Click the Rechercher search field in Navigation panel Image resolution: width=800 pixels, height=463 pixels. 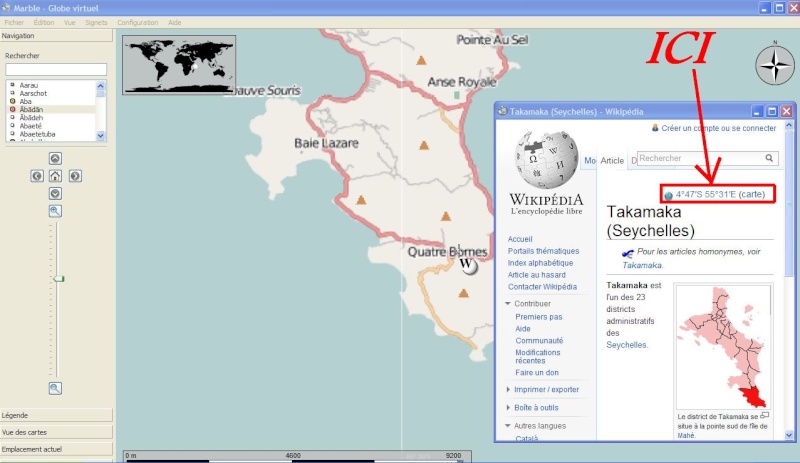click(56, 69)
